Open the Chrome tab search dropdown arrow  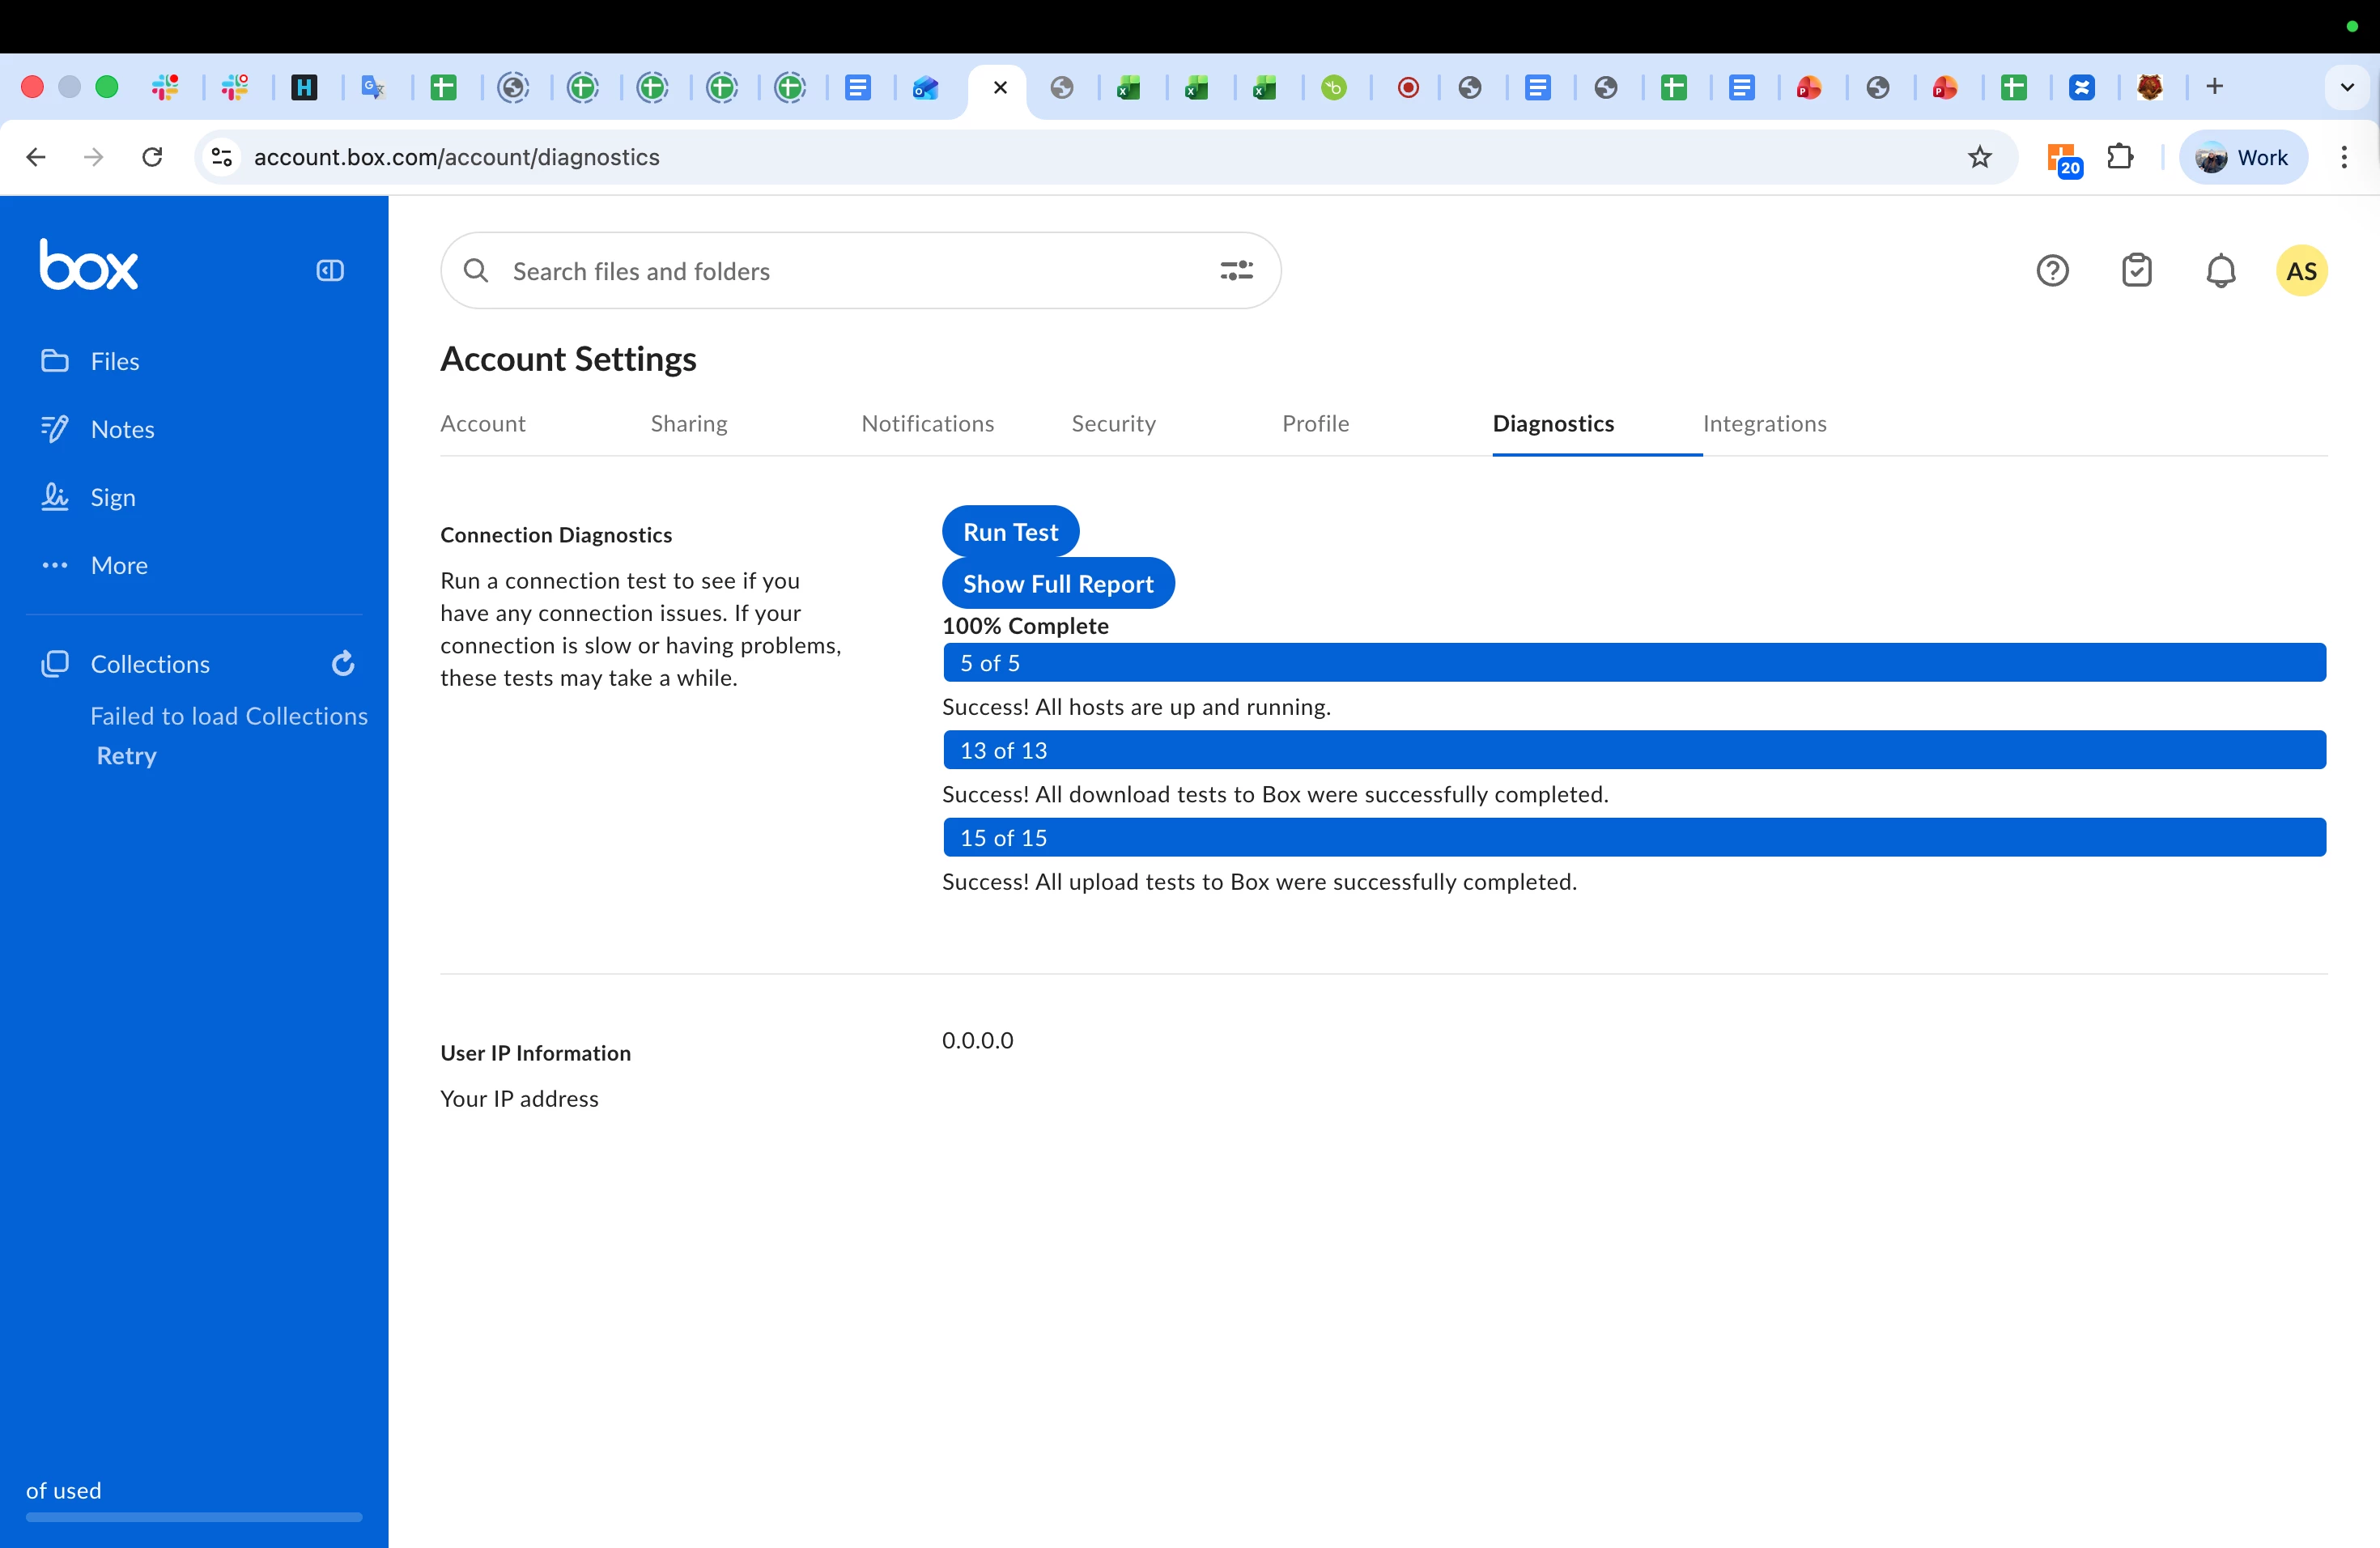coord(2347,87)
